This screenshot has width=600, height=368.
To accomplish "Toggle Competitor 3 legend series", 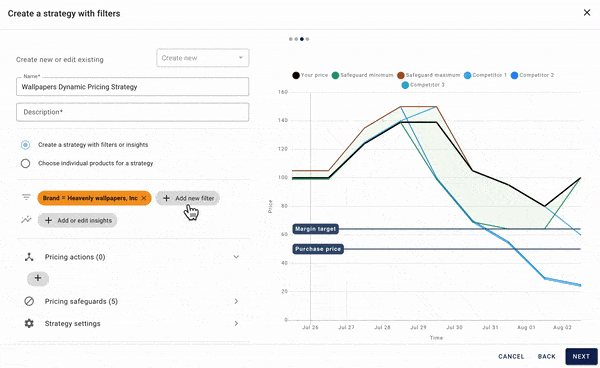I will (423, 85).
